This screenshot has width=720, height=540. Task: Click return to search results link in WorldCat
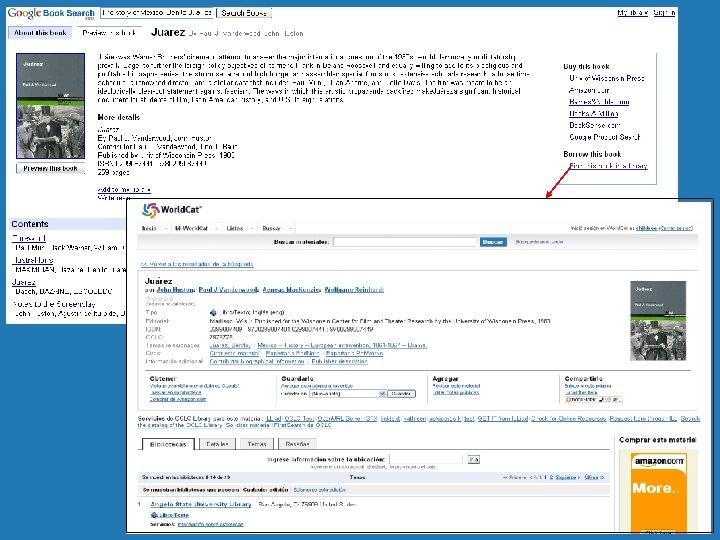197,264
